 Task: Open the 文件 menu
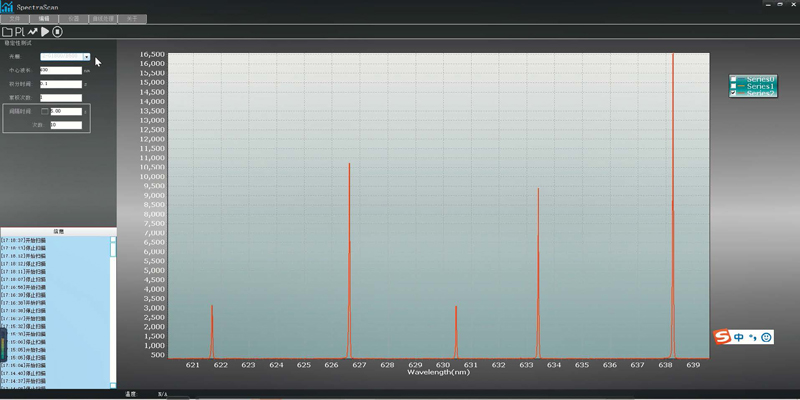click(x=15, y=19)
